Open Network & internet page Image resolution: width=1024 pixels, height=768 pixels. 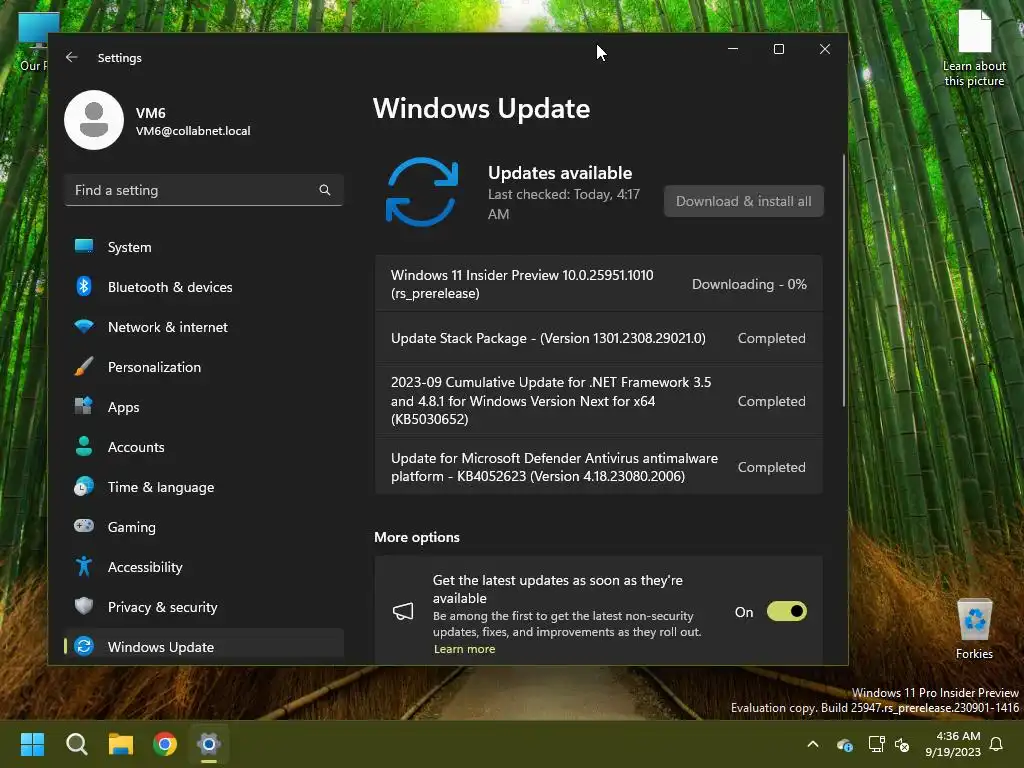pos(204,327)
